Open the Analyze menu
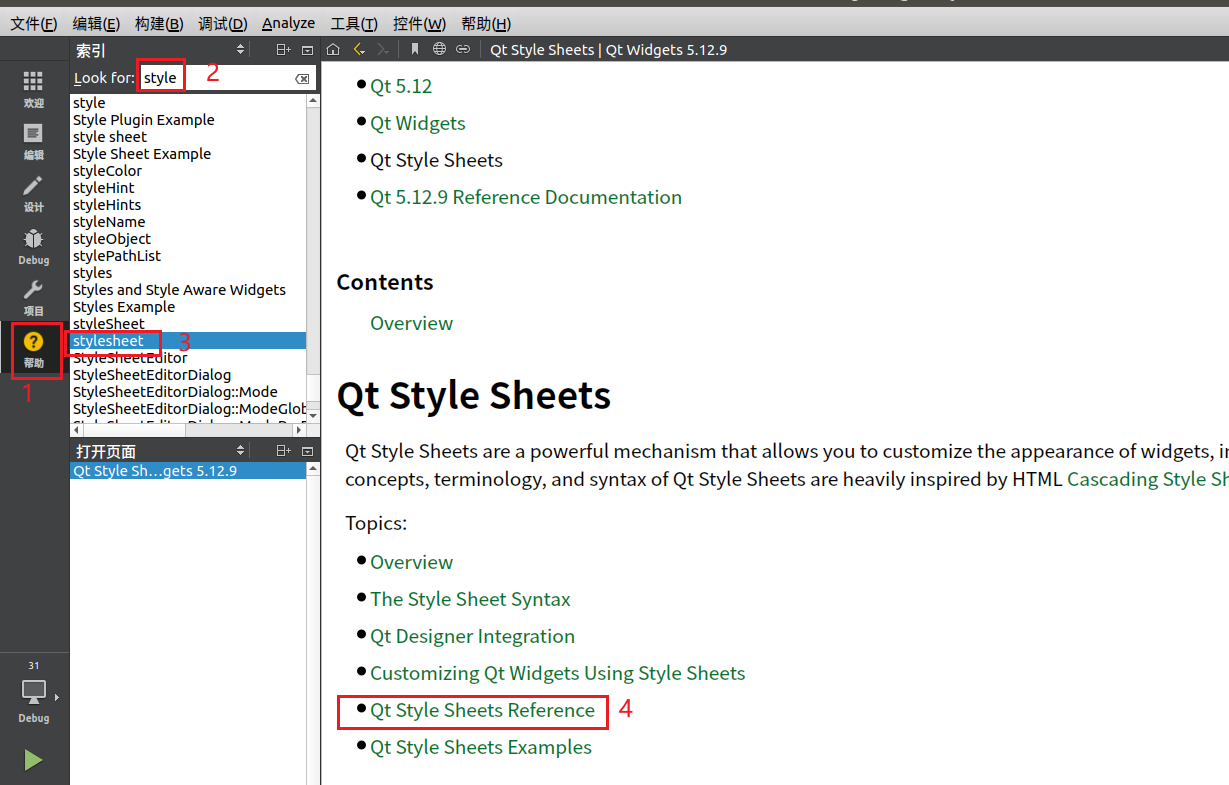 (288, 23)
